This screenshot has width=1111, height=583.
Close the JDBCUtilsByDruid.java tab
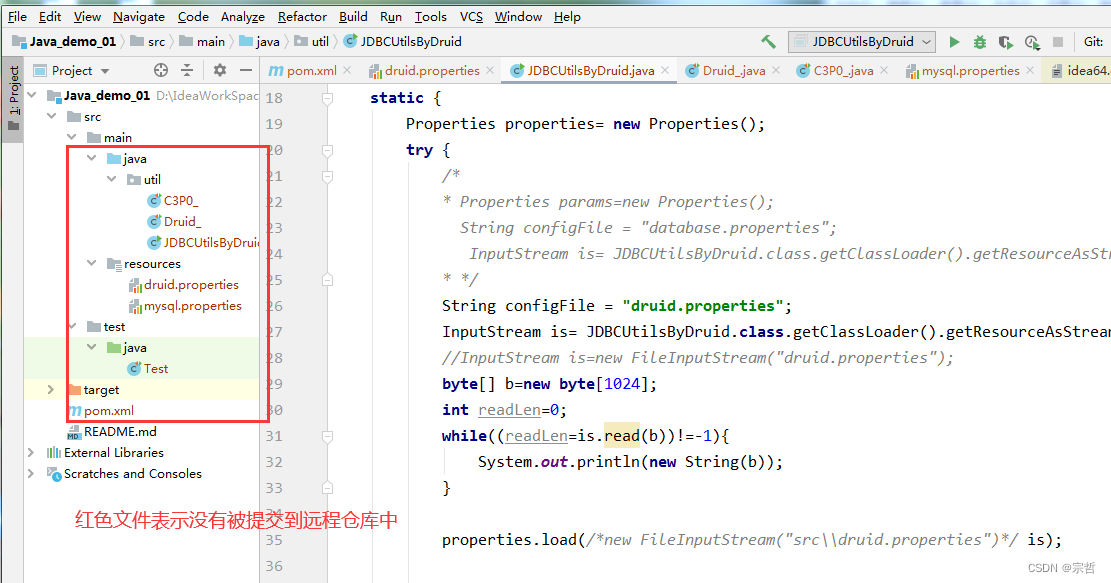665,70
